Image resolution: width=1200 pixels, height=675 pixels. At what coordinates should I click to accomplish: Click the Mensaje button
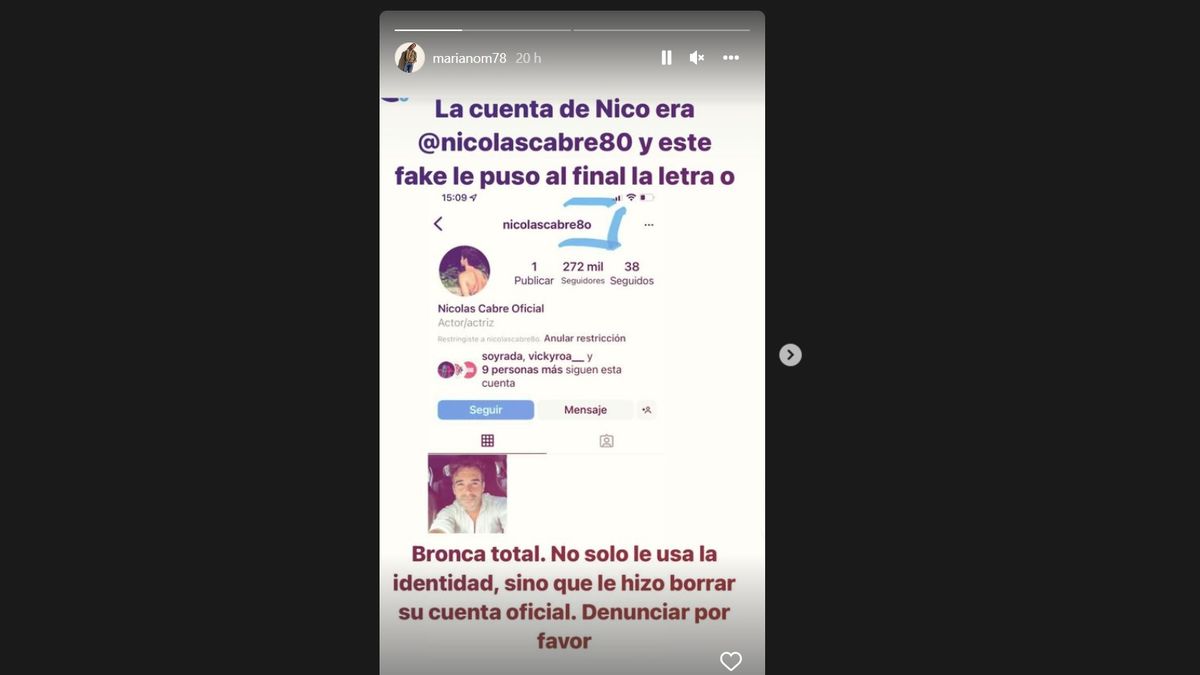coord(585,410)
